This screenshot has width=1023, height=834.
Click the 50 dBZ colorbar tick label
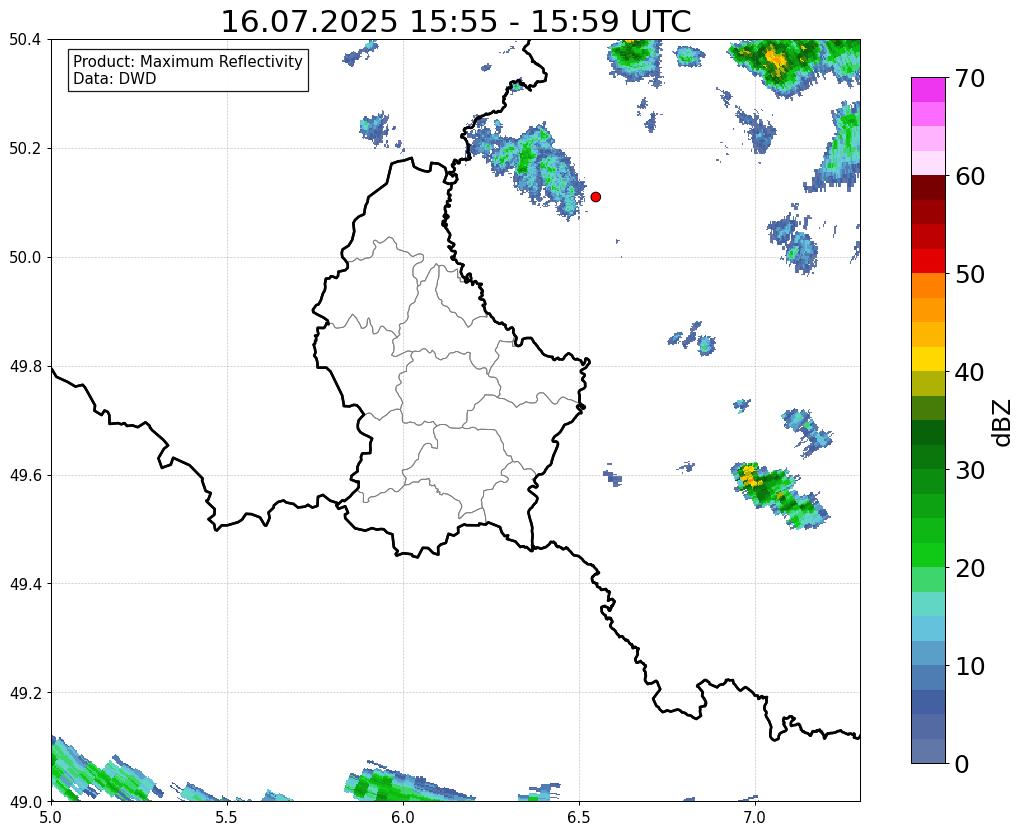[x=969, y=274]
